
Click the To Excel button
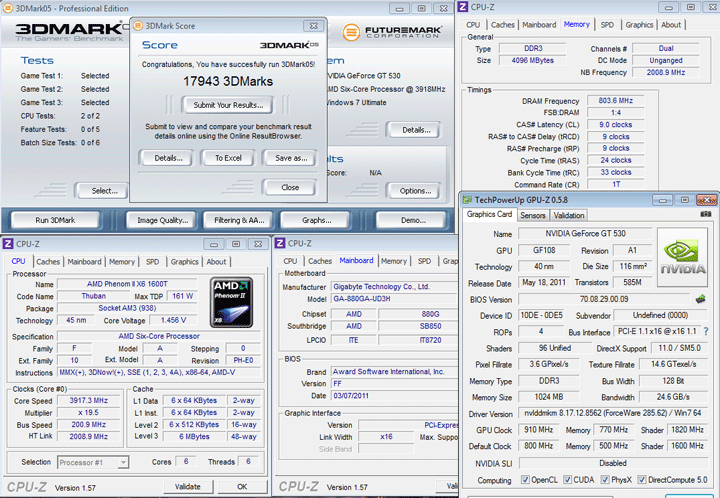click(228, 158)
